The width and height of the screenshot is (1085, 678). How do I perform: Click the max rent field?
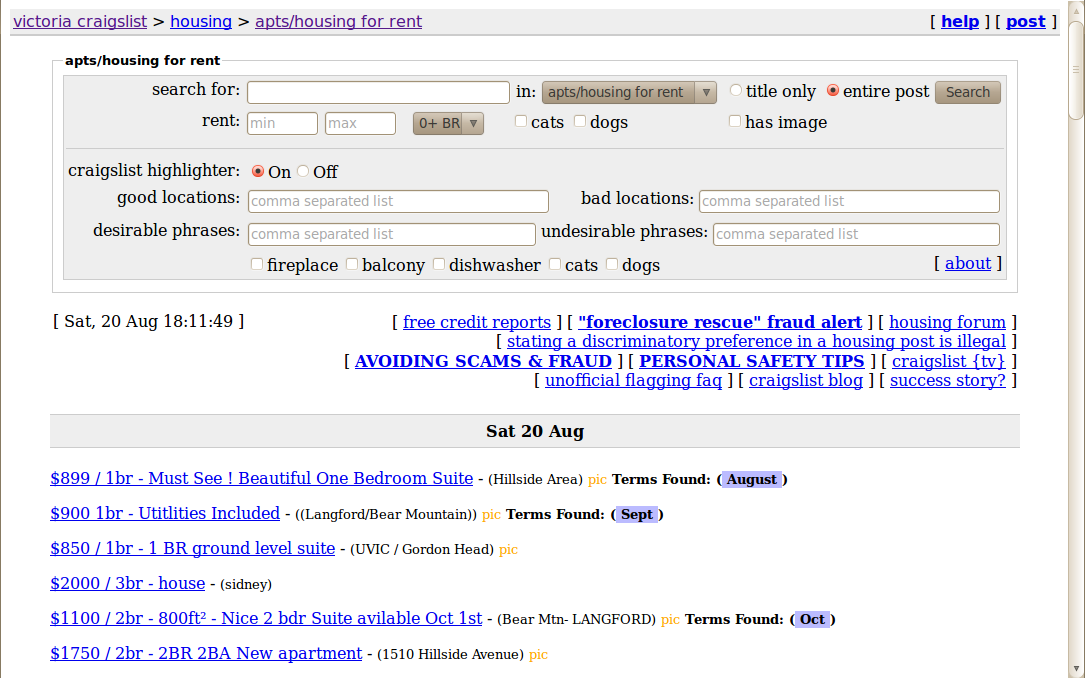[361, 123]
